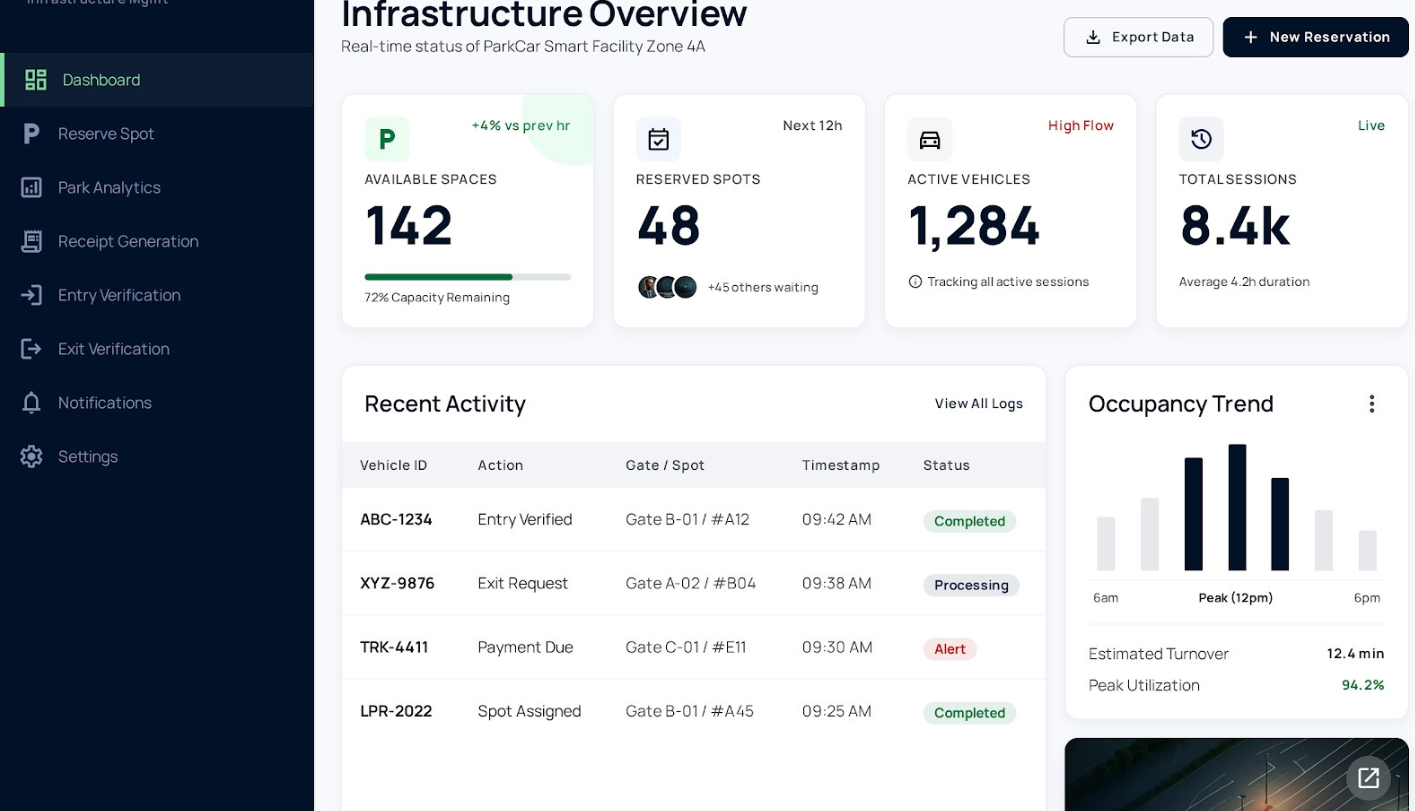Click the Reserved Spots calendar icon

[658, 139]
